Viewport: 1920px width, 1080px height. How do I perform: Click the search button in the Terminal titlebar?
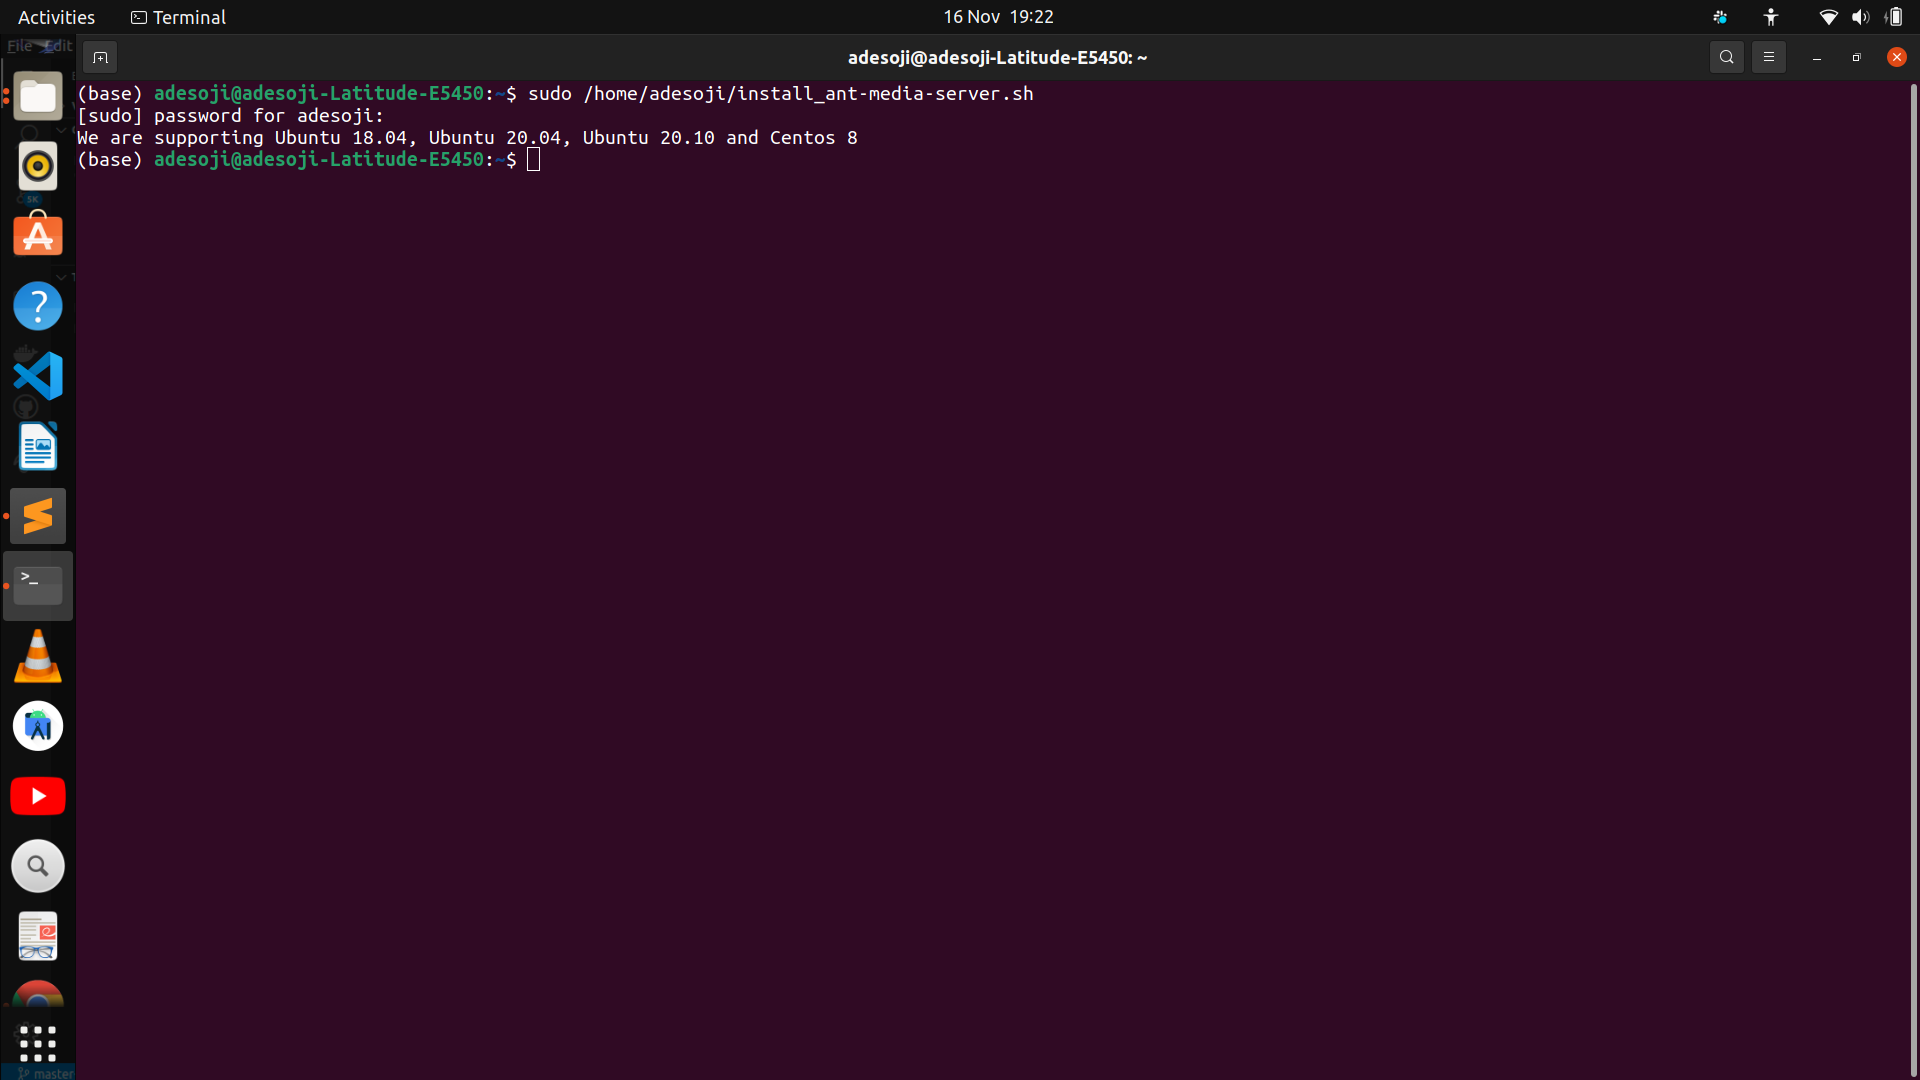1727,57
